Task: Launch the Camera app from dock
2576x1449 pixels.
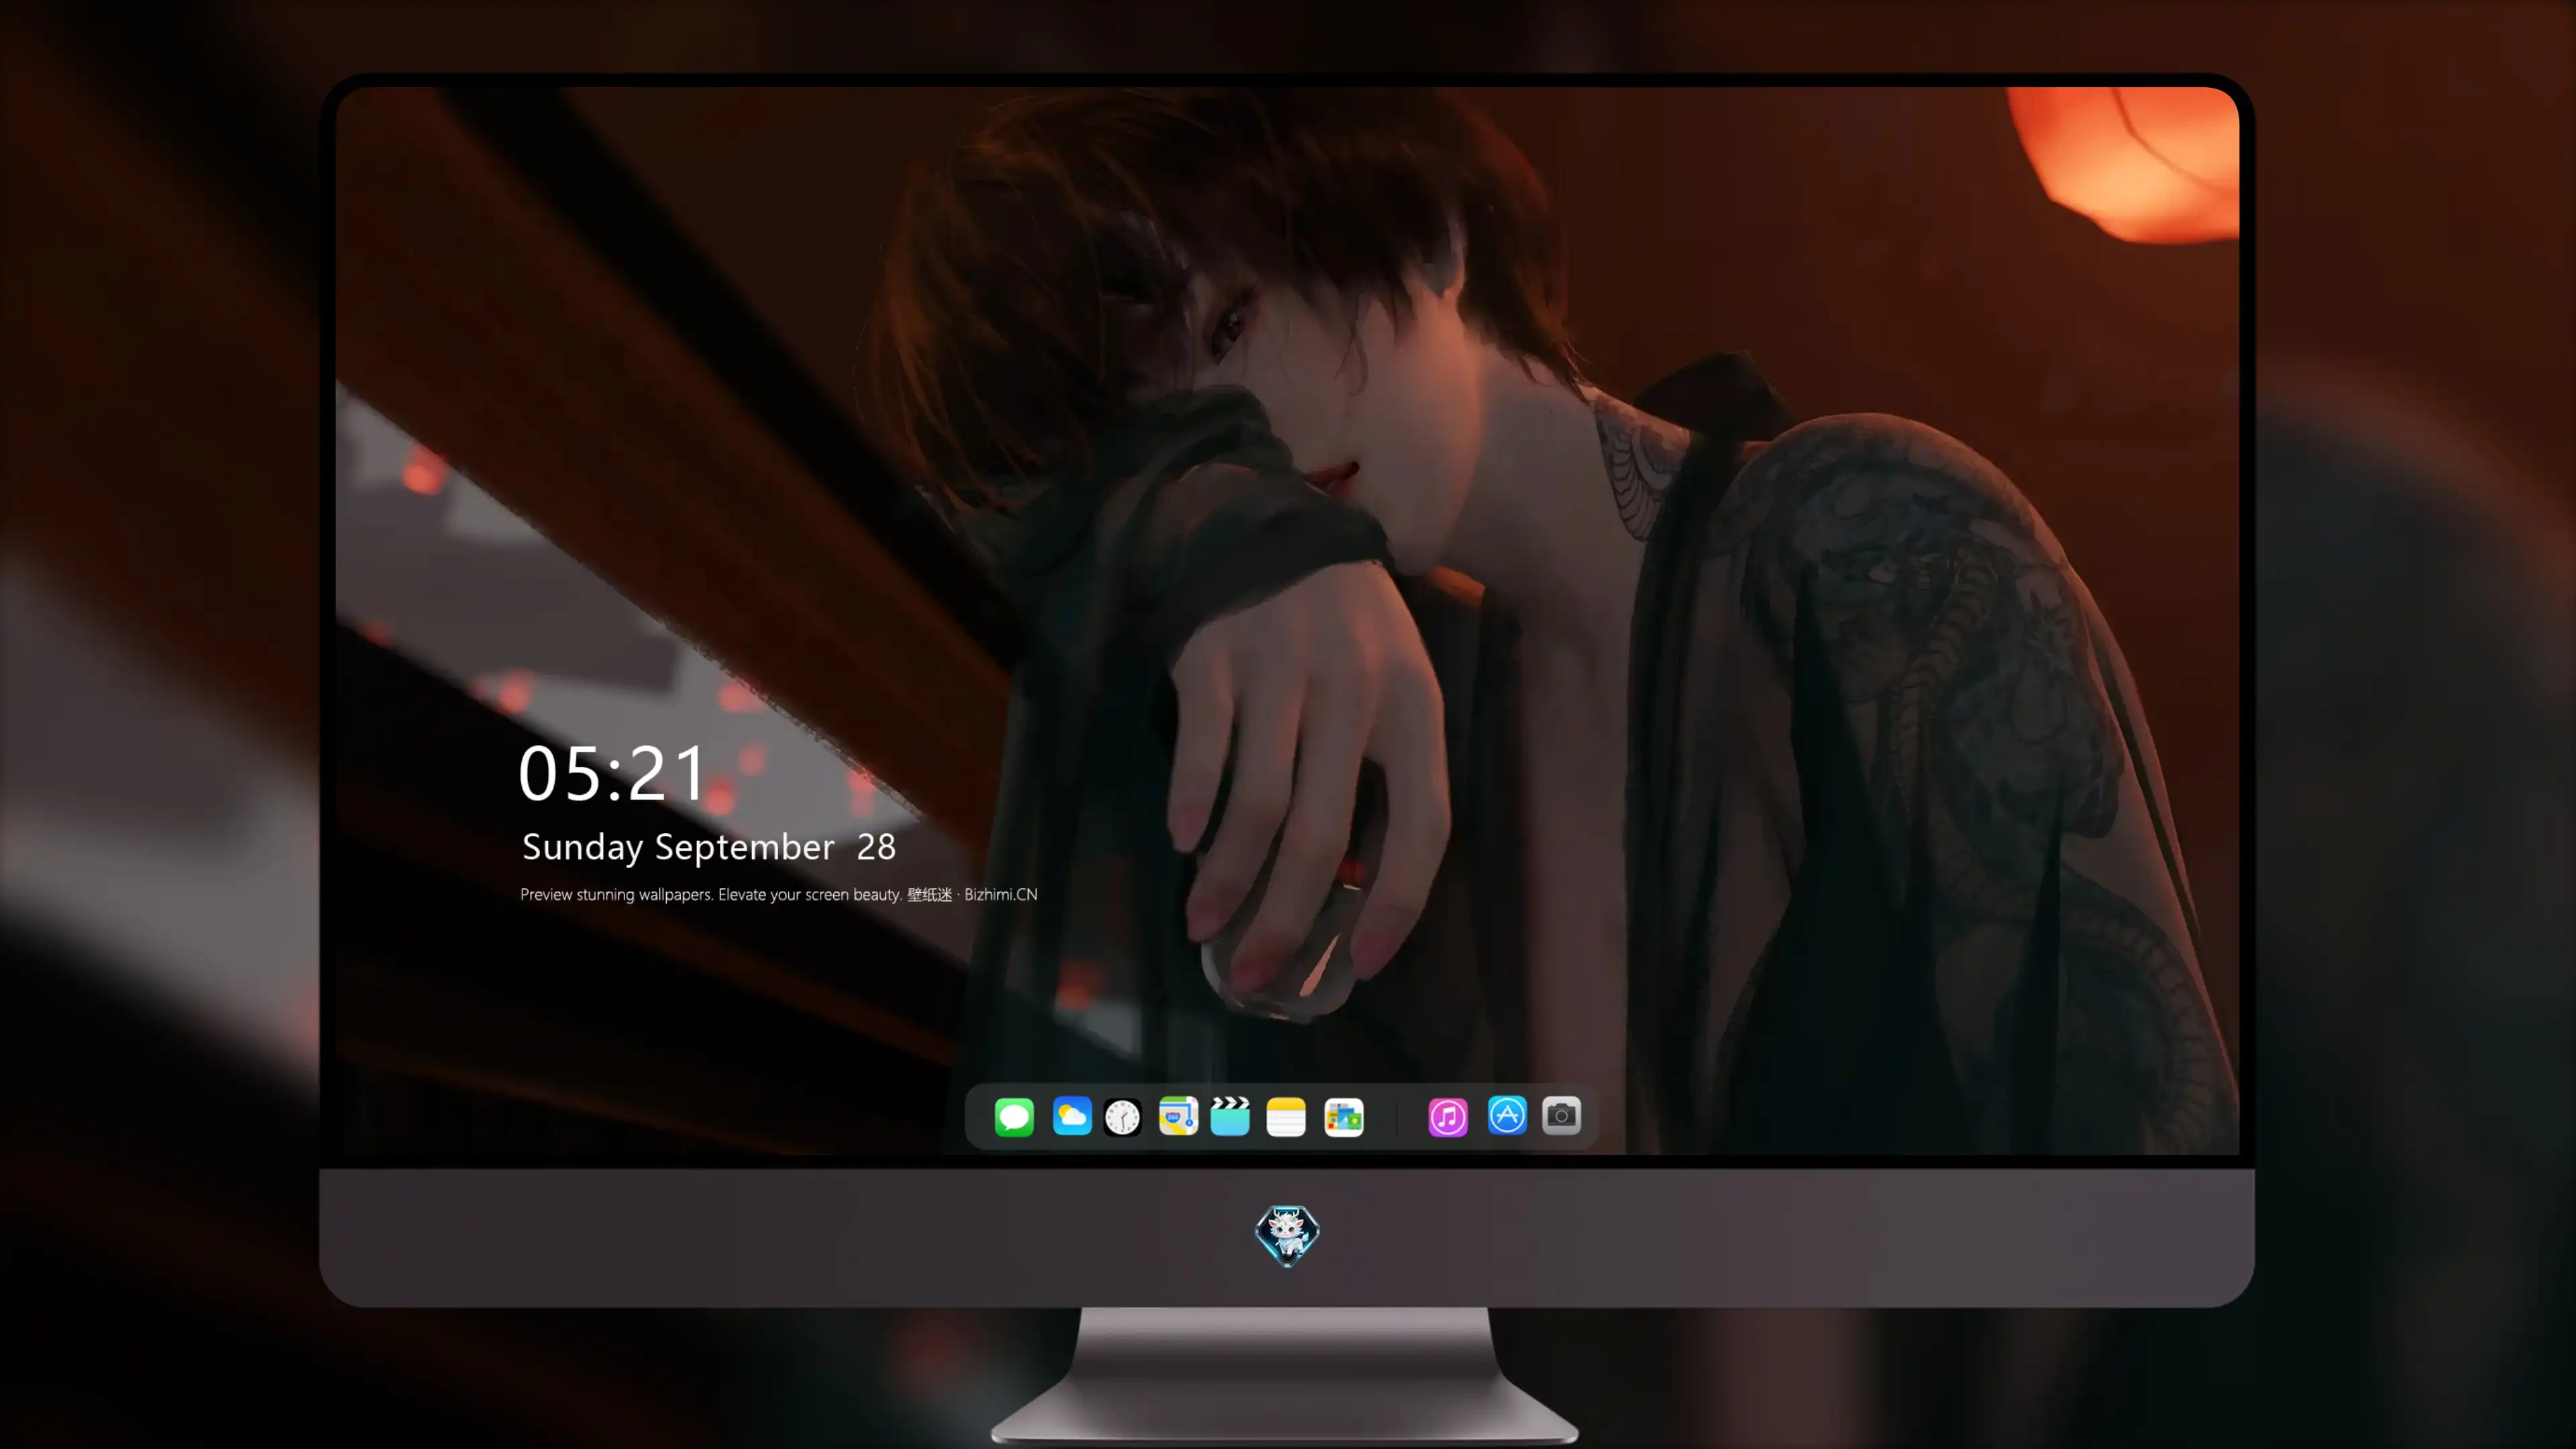Action: [1561, 1115]
